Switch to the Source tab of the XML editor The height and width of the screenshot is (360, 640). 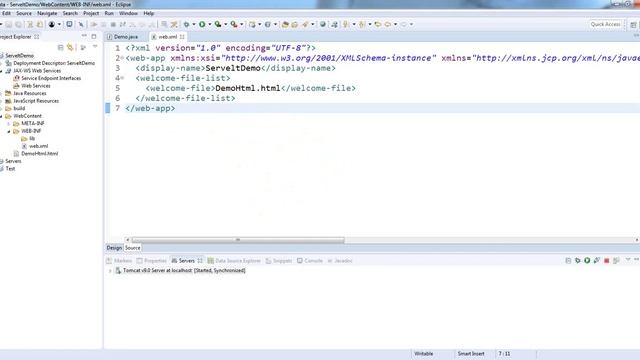coord(132,248)
